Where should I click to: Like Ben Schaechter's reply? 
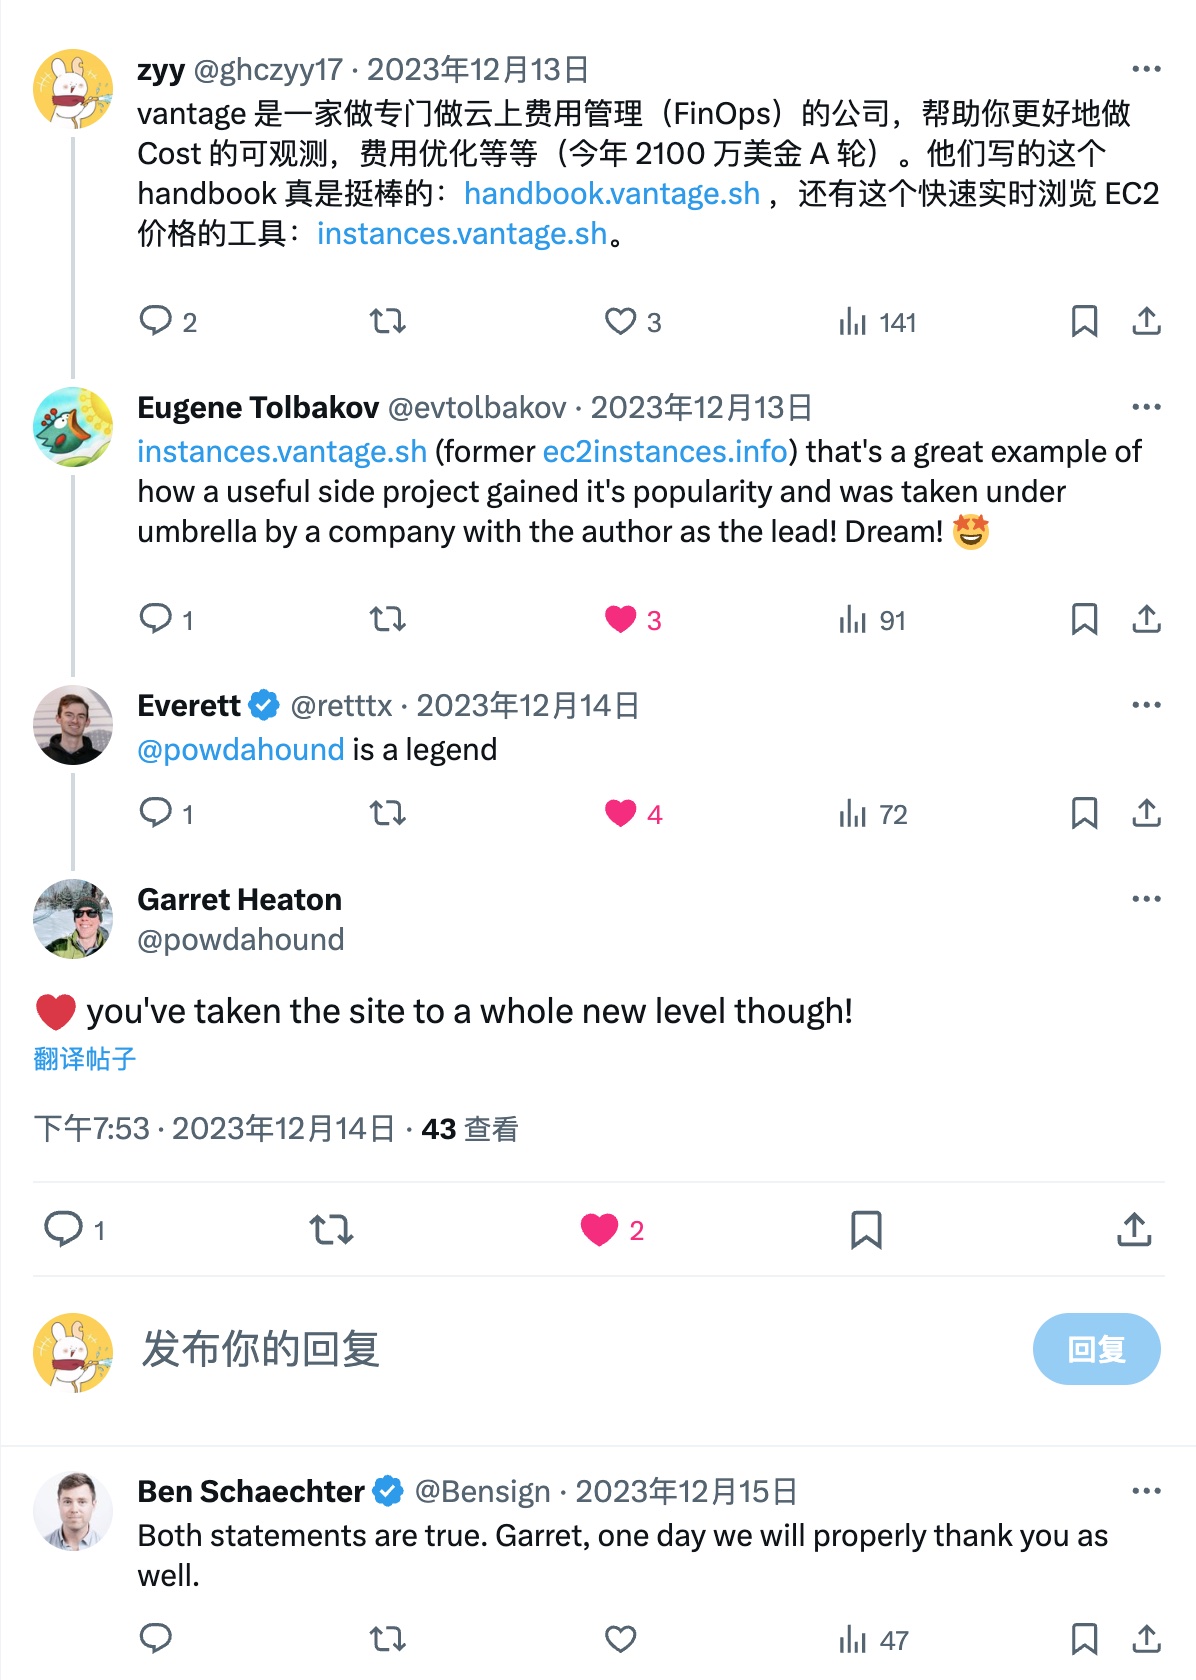pos(620,1639)
